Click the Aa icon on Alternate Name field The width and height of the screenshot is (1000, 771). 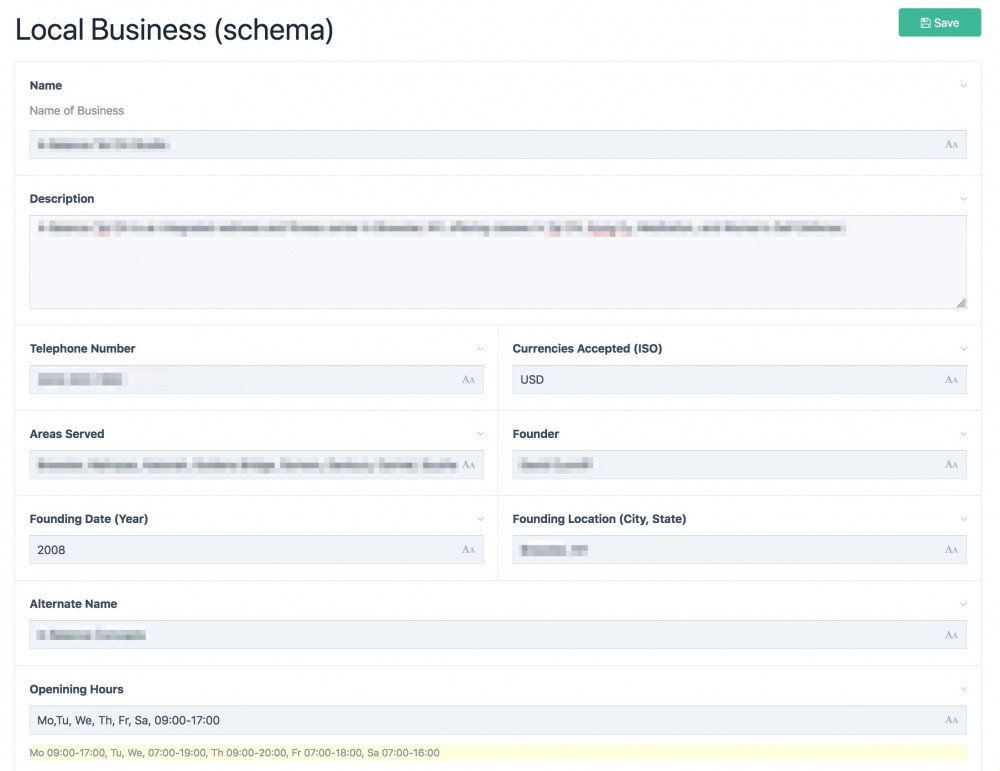(951, 634)
